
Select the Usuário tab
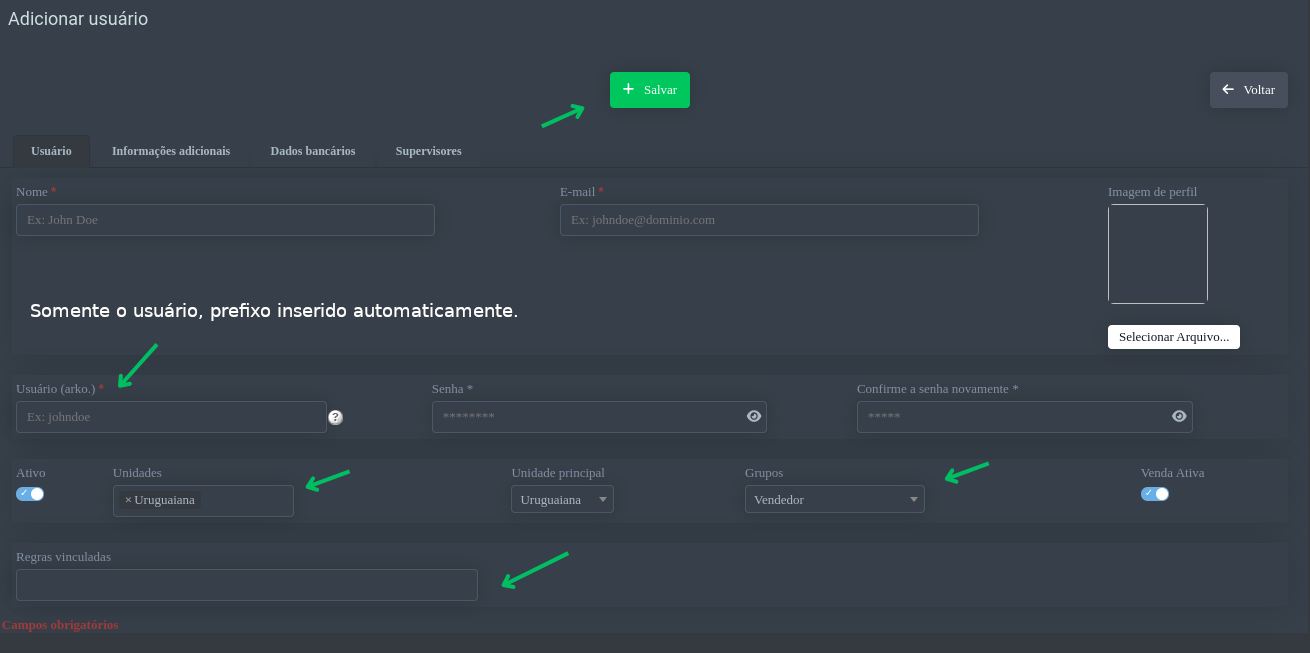coord(51,151)
